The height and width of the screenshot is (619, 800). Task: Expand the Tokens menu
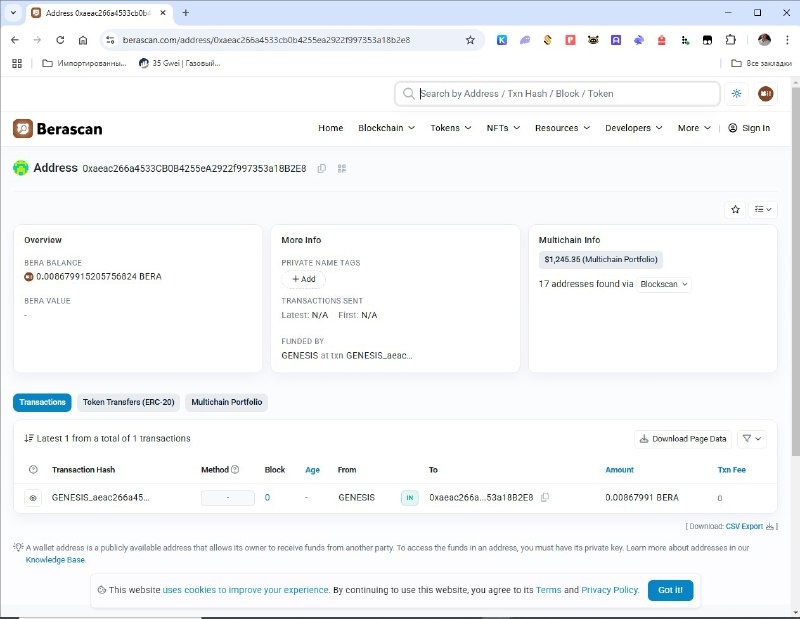point(451,128)
